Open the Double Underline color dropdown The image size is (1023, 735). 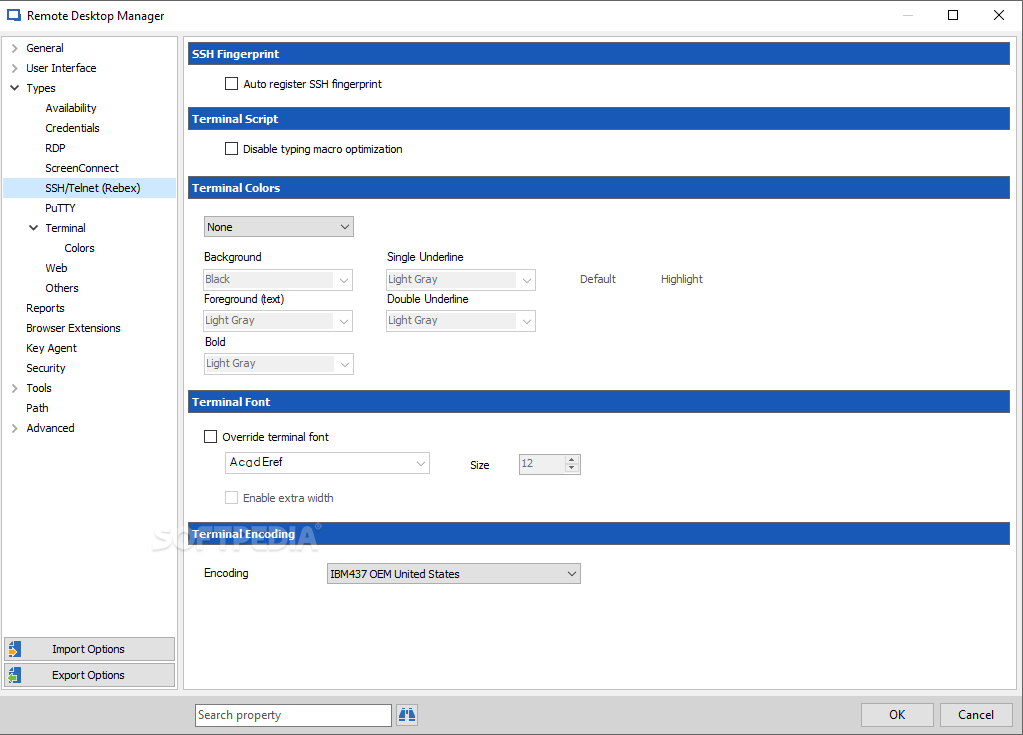click(x=461, y=320)
